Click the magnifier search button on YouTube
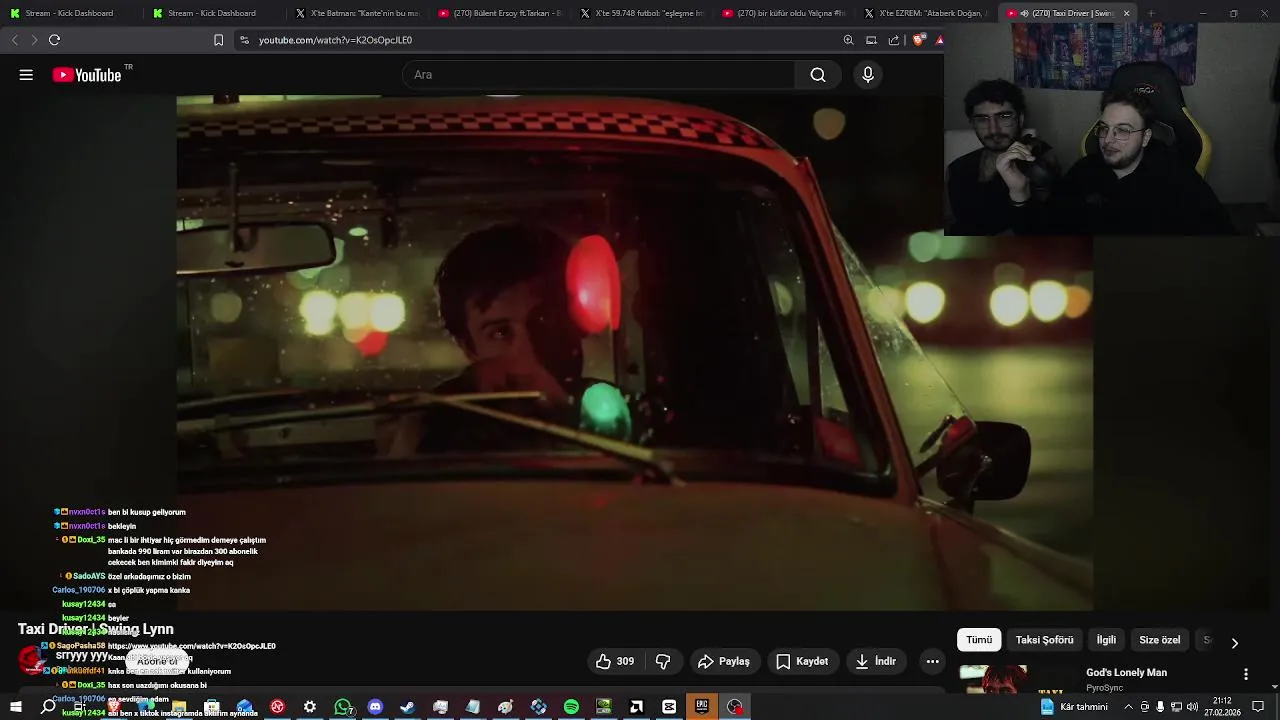Screen dimensions: 1280x720 tap(818, 75)
